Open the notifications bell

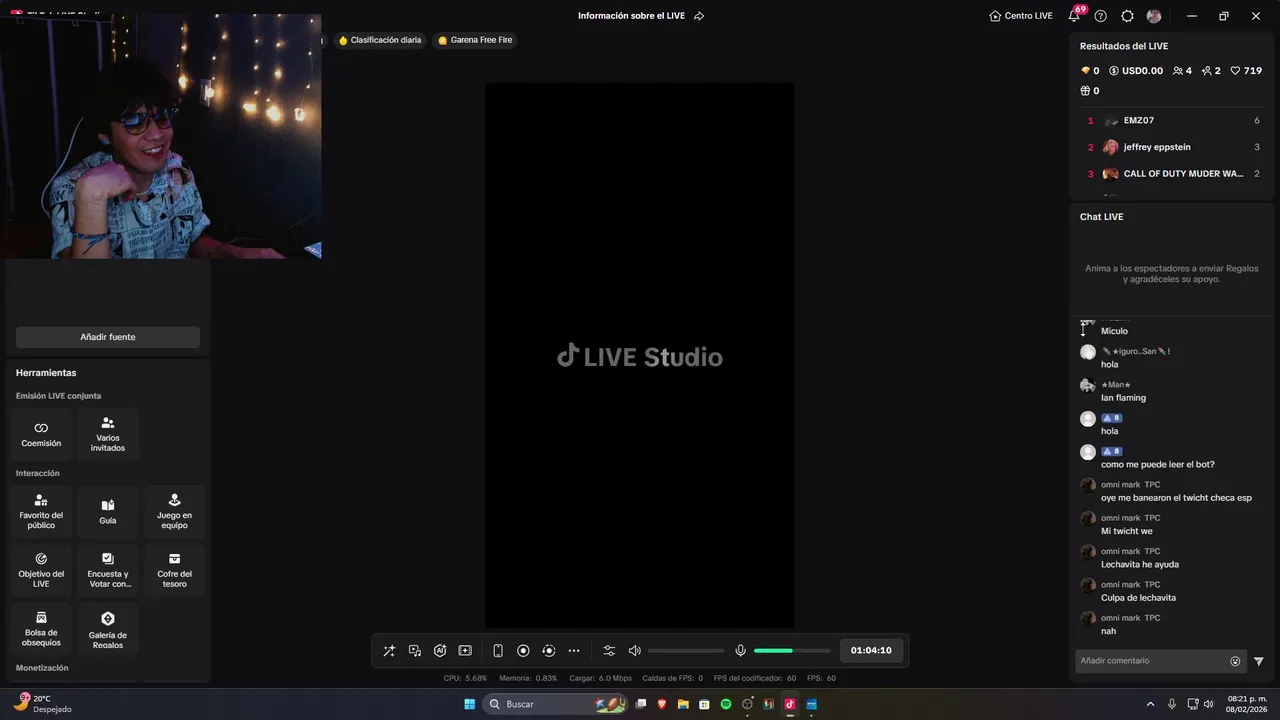(1075, 15)
